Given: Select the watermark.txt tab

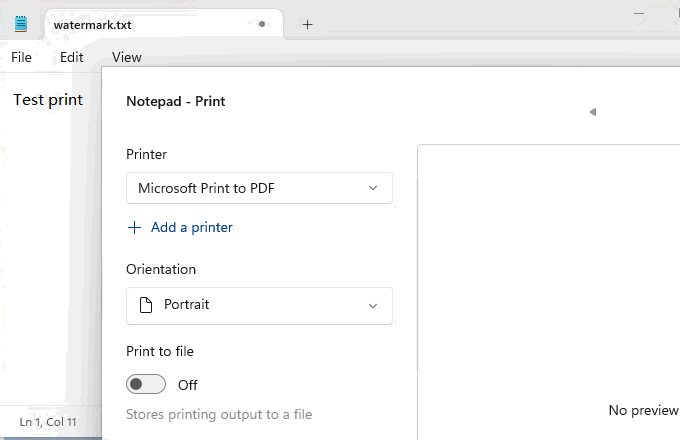Looking at the screenshot, I should point(165,24).
